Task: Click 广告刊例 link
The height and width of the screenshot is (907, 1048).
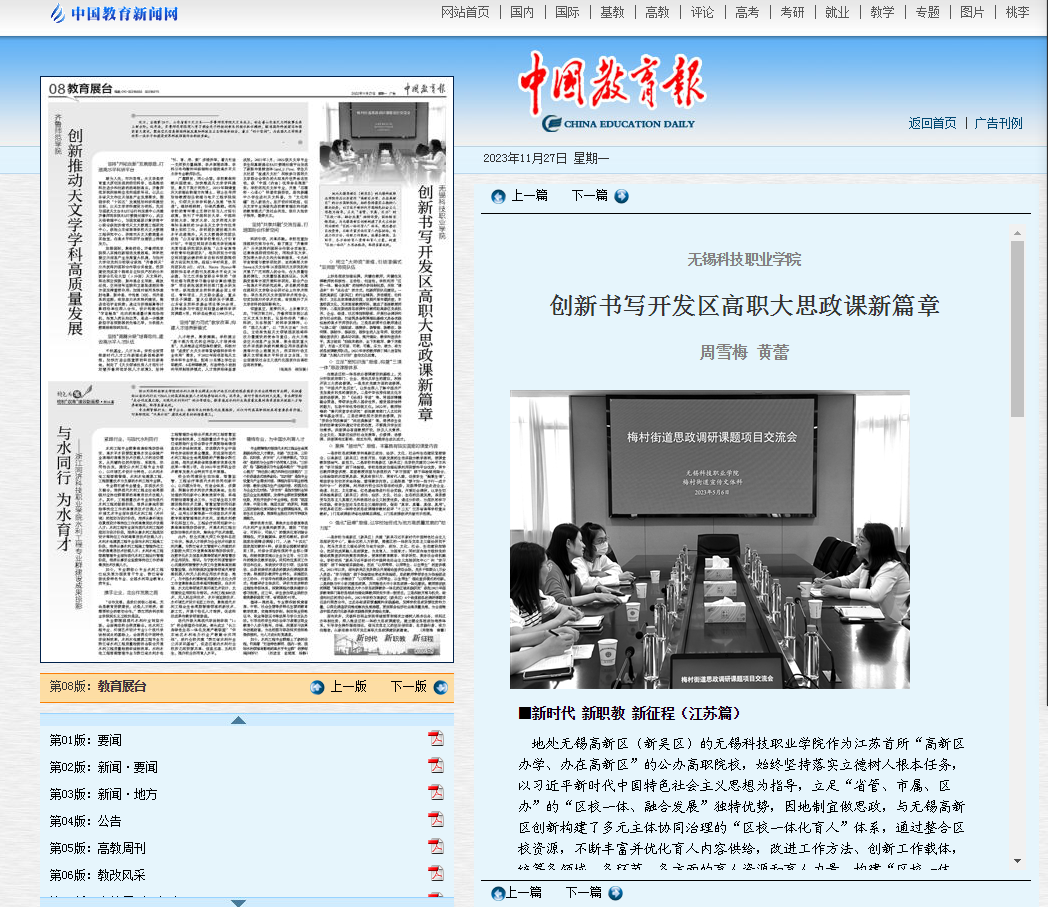Action: click(999, 123)
